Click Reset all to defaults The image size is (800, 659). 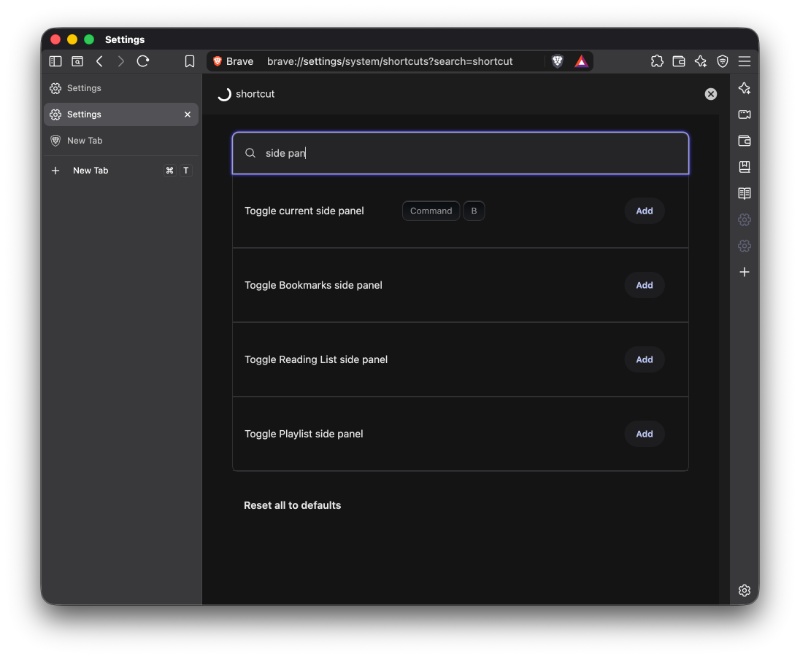pos(292,505)
